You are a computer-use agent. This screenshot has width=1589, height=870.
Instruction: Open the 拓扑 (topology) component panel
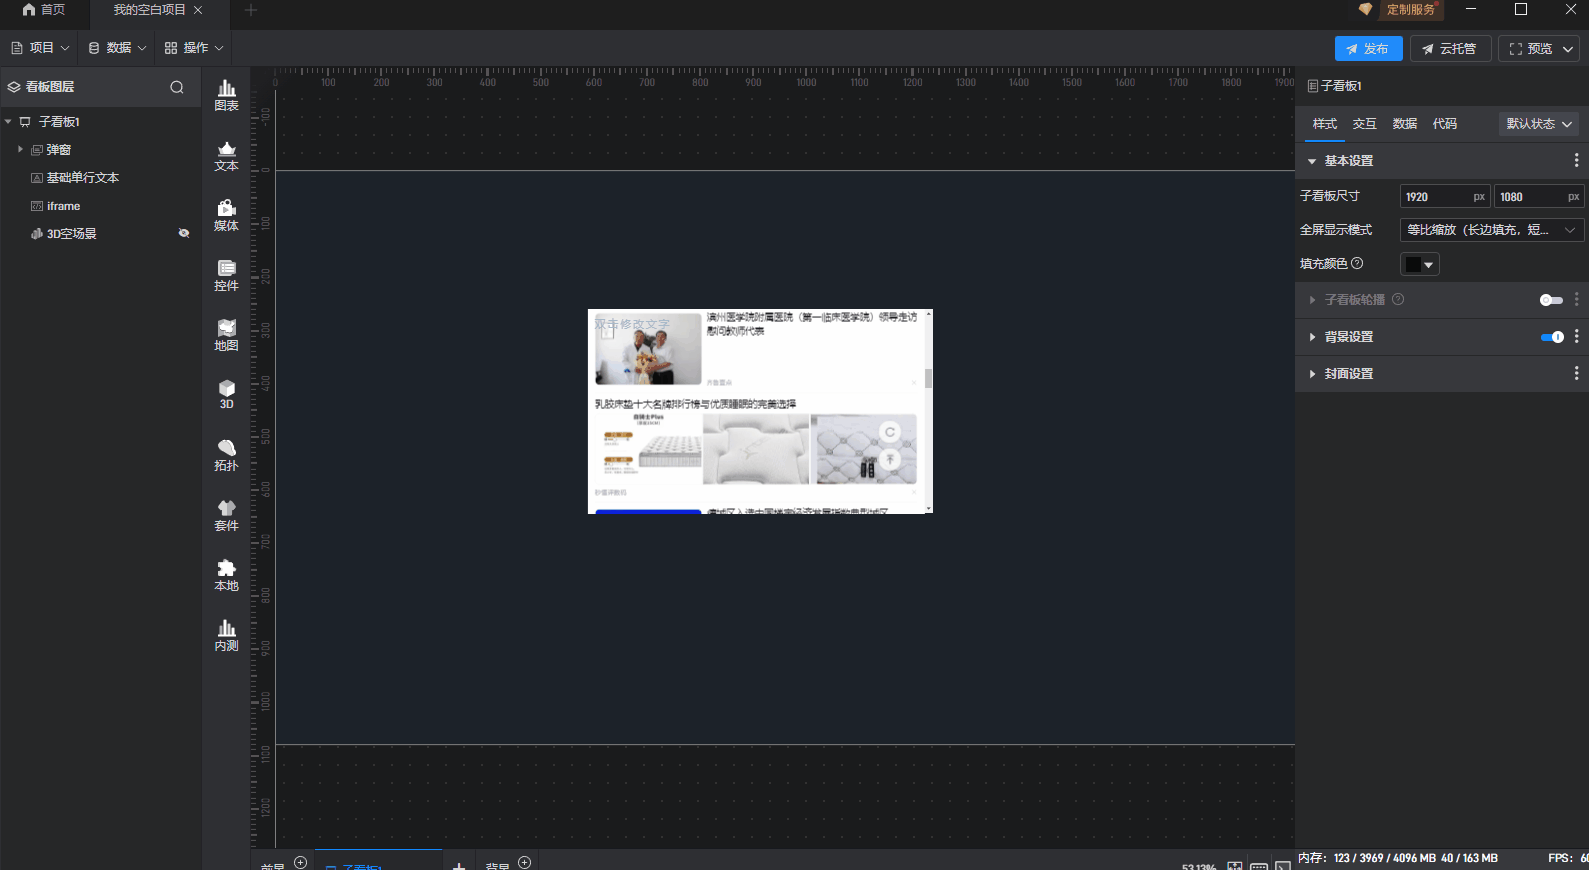click(x=227, y=456)
